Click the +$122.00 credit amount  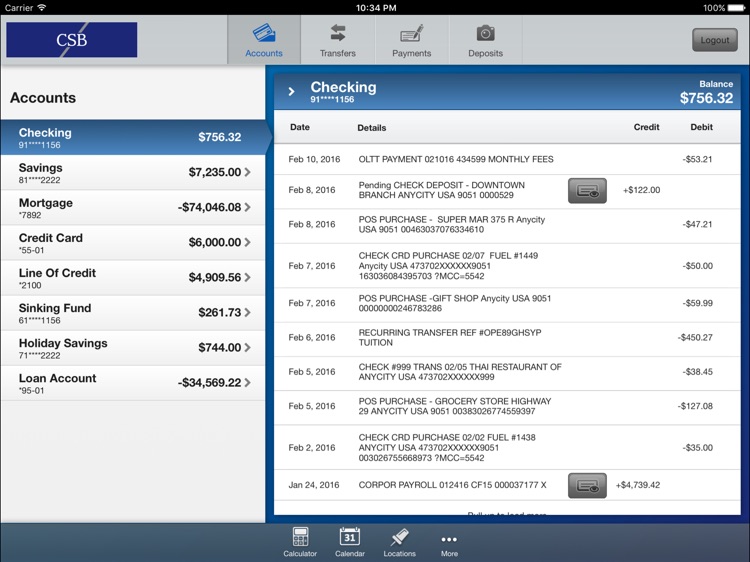[641, 190]
